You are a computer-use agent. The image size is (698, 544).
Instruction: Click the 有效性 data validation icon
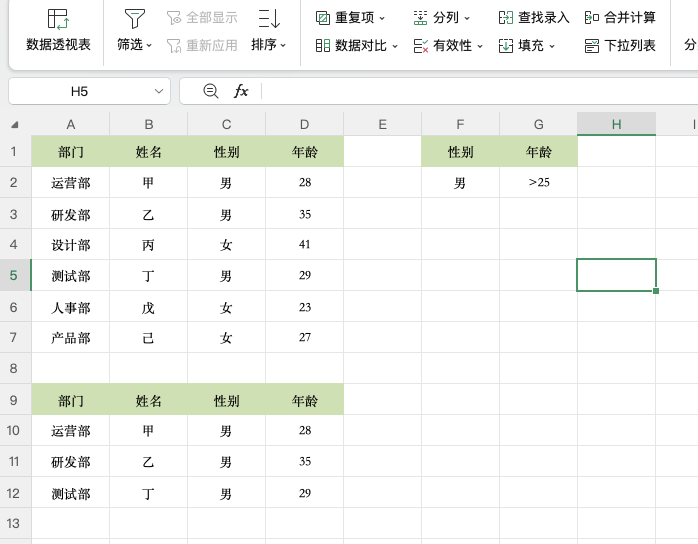tap(421, 45)
